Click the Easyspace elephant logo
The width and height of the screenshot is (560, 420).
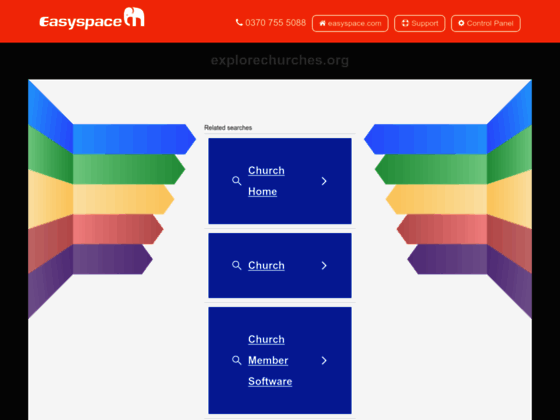[92, 18]
